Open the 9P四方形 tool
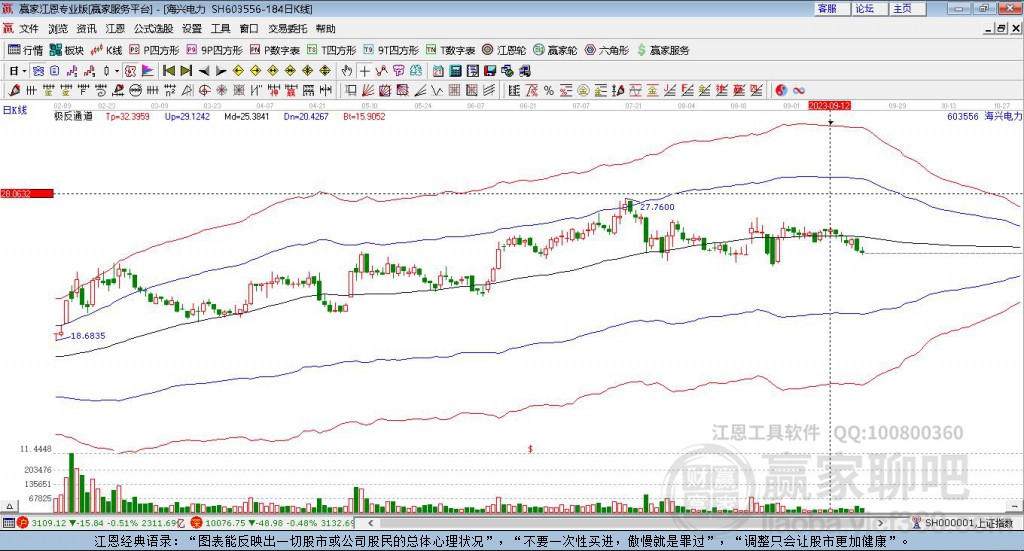Screen dimensions: 1024x551 [x=214, y=50]
